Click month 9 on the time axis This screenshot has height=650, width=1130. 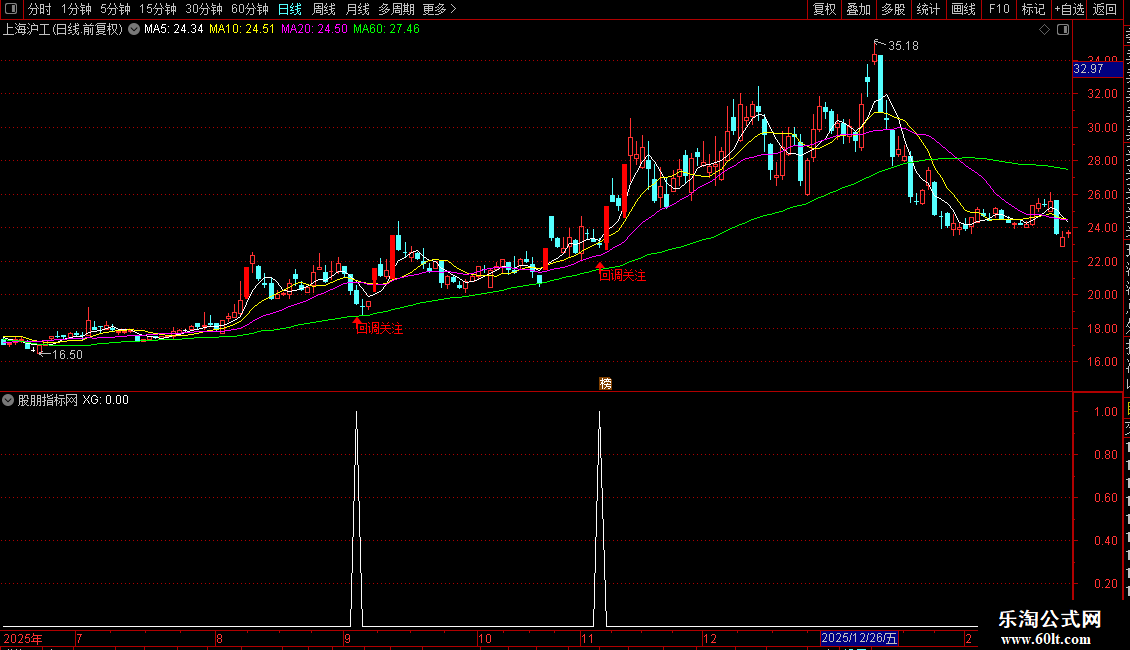[x=347, y=638]
